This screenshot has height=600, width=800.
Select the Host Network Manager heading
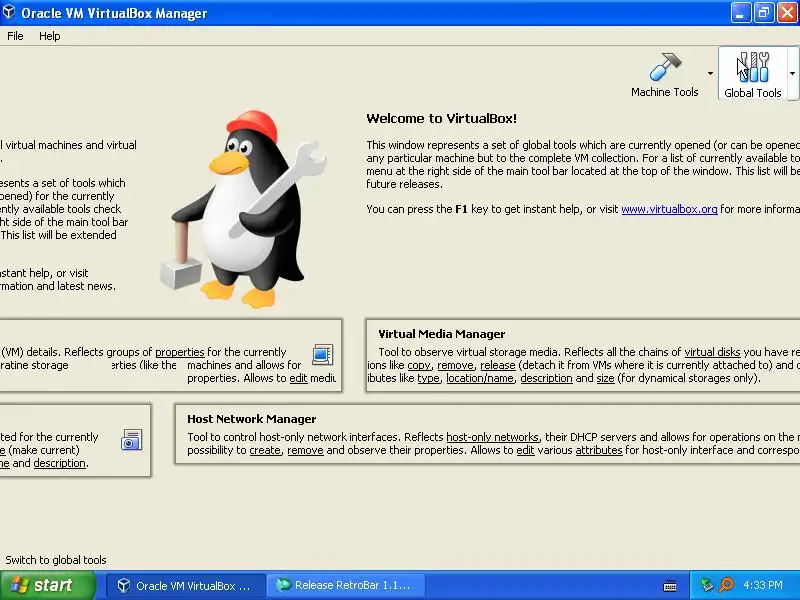[x=252, y=419]
